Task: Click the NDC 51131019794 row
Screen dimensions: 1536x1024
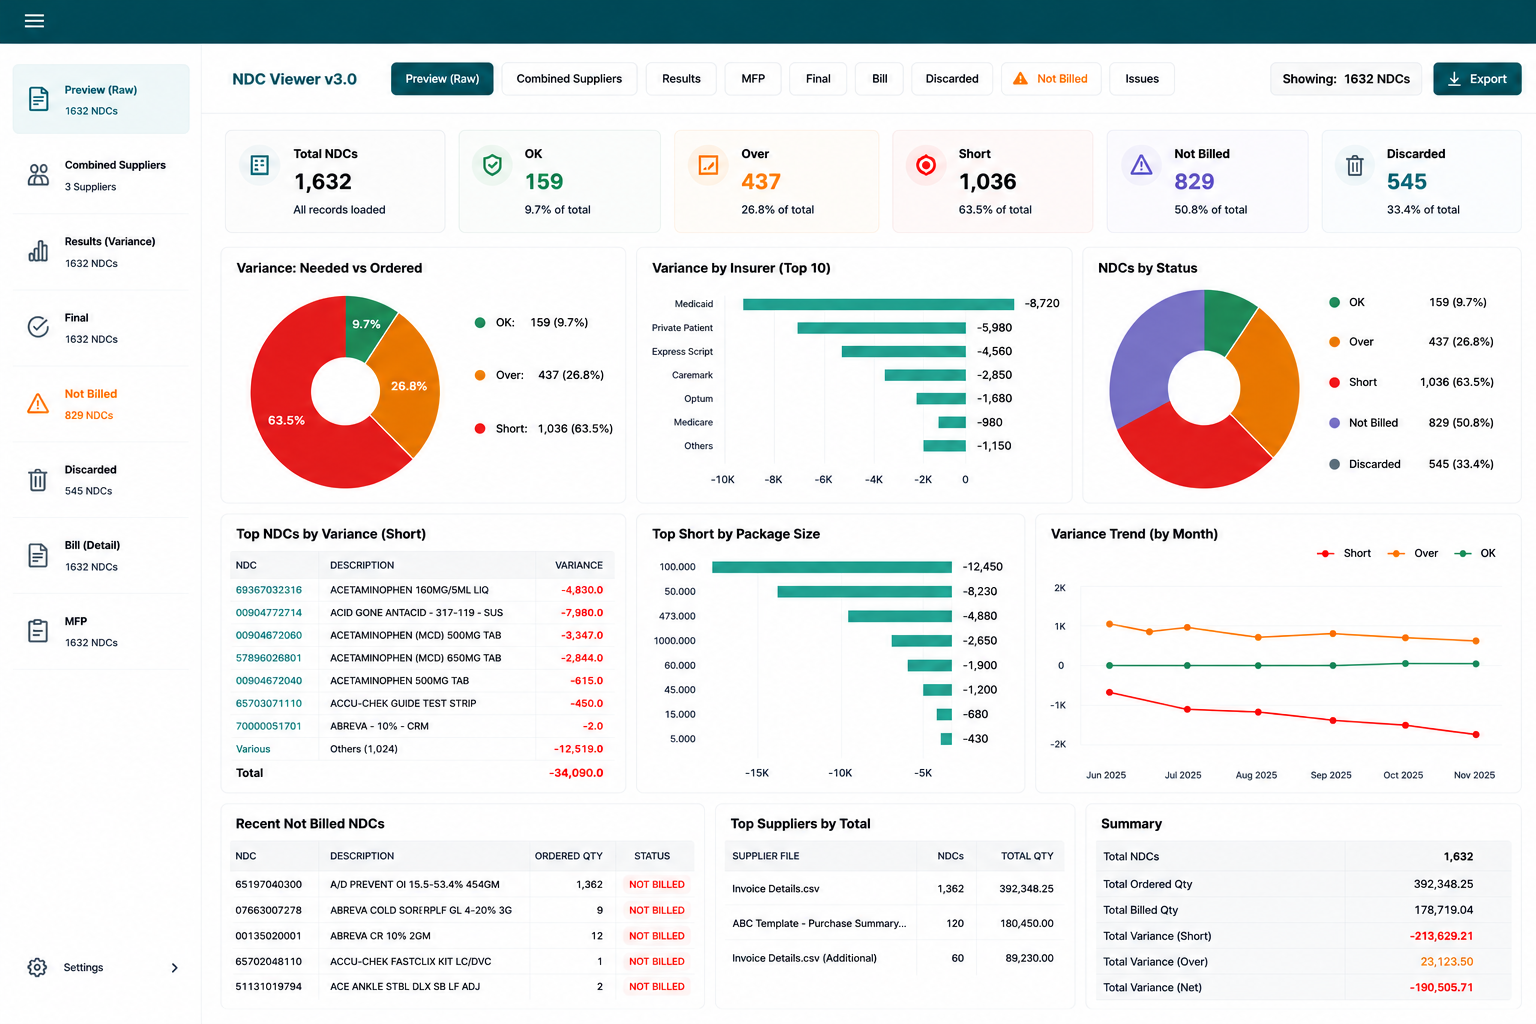Action: point(464,987)
